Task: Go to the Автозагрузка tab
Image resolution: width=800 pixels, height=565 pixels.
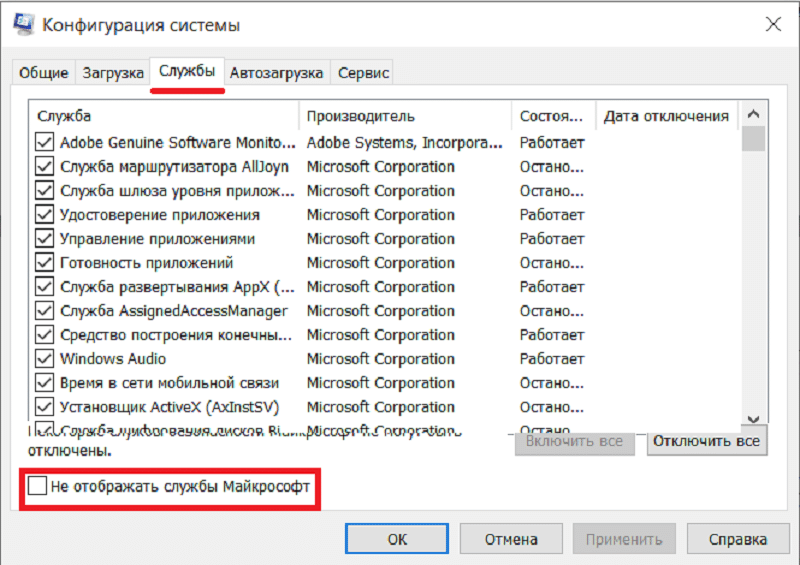Action: click(x=277, y=73)
